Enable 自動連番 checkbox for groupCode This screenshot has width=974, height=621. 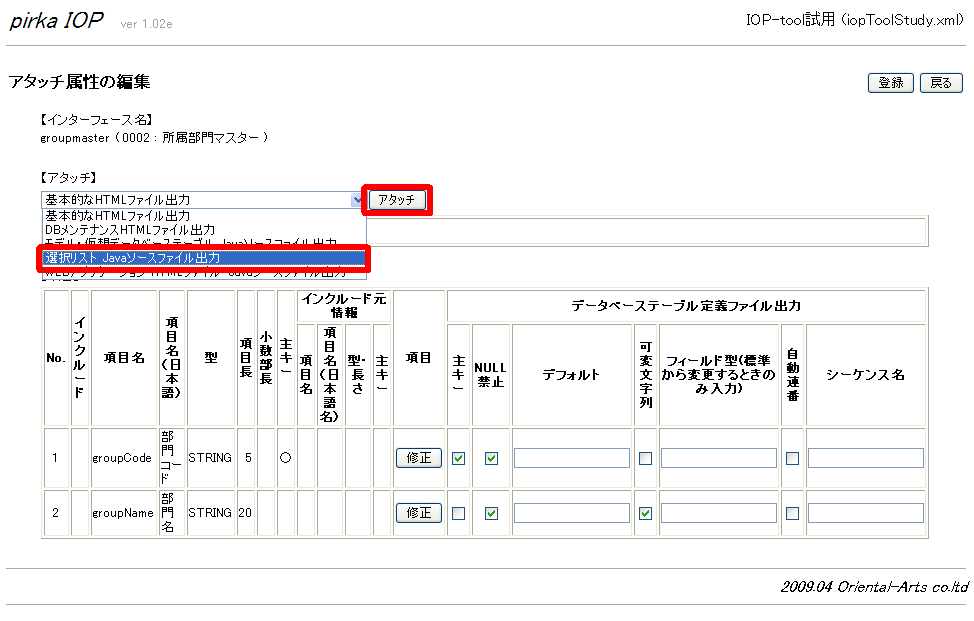[x=792, y=458]
